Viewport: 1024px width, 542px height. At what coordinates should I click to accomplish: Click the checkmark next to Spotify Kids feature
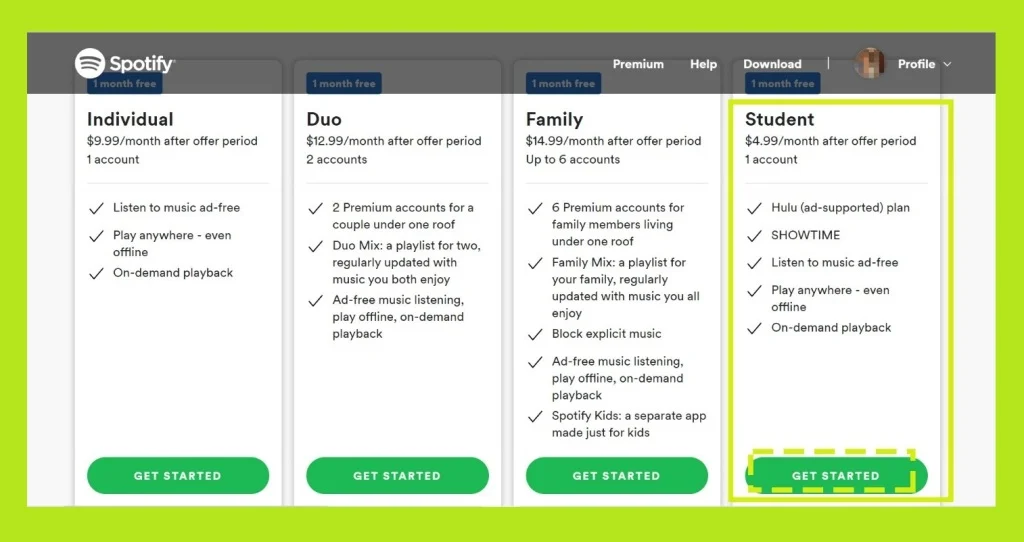(x=535, y=417)
